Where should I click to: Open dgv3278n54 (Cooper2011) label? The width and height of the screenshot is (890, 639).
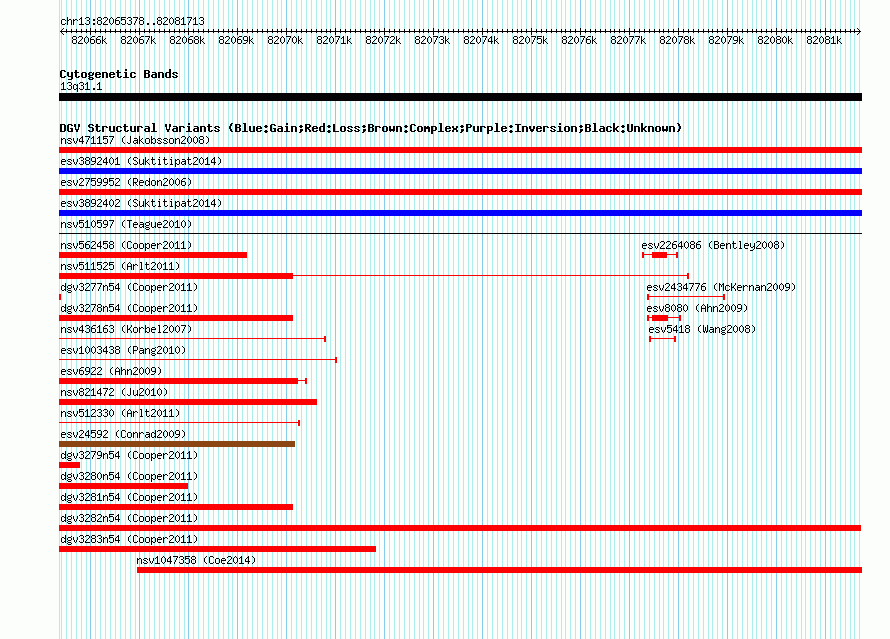tap(129, 308)
